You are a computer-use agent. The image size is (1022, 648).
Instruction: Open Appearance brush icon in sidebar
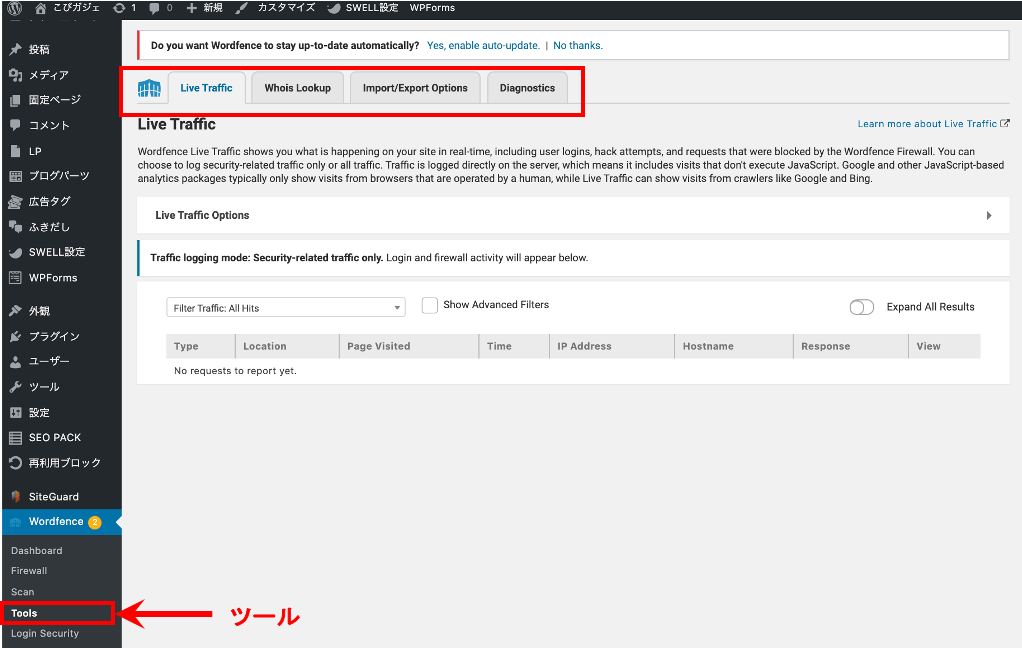tap(16, 311)
